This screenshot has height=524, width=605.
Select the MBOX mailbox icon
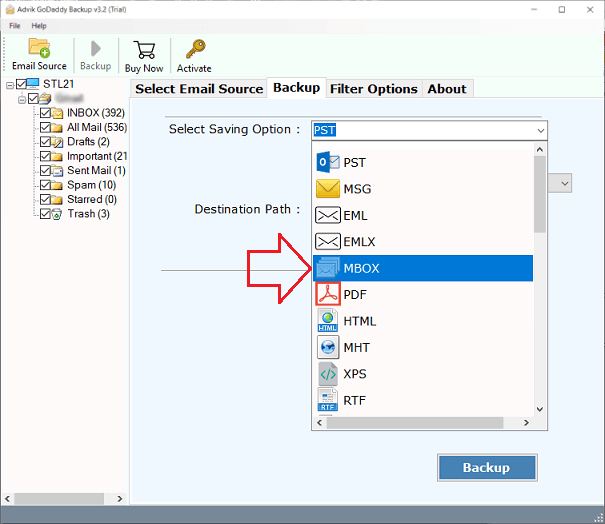click(x=328, y=268)
